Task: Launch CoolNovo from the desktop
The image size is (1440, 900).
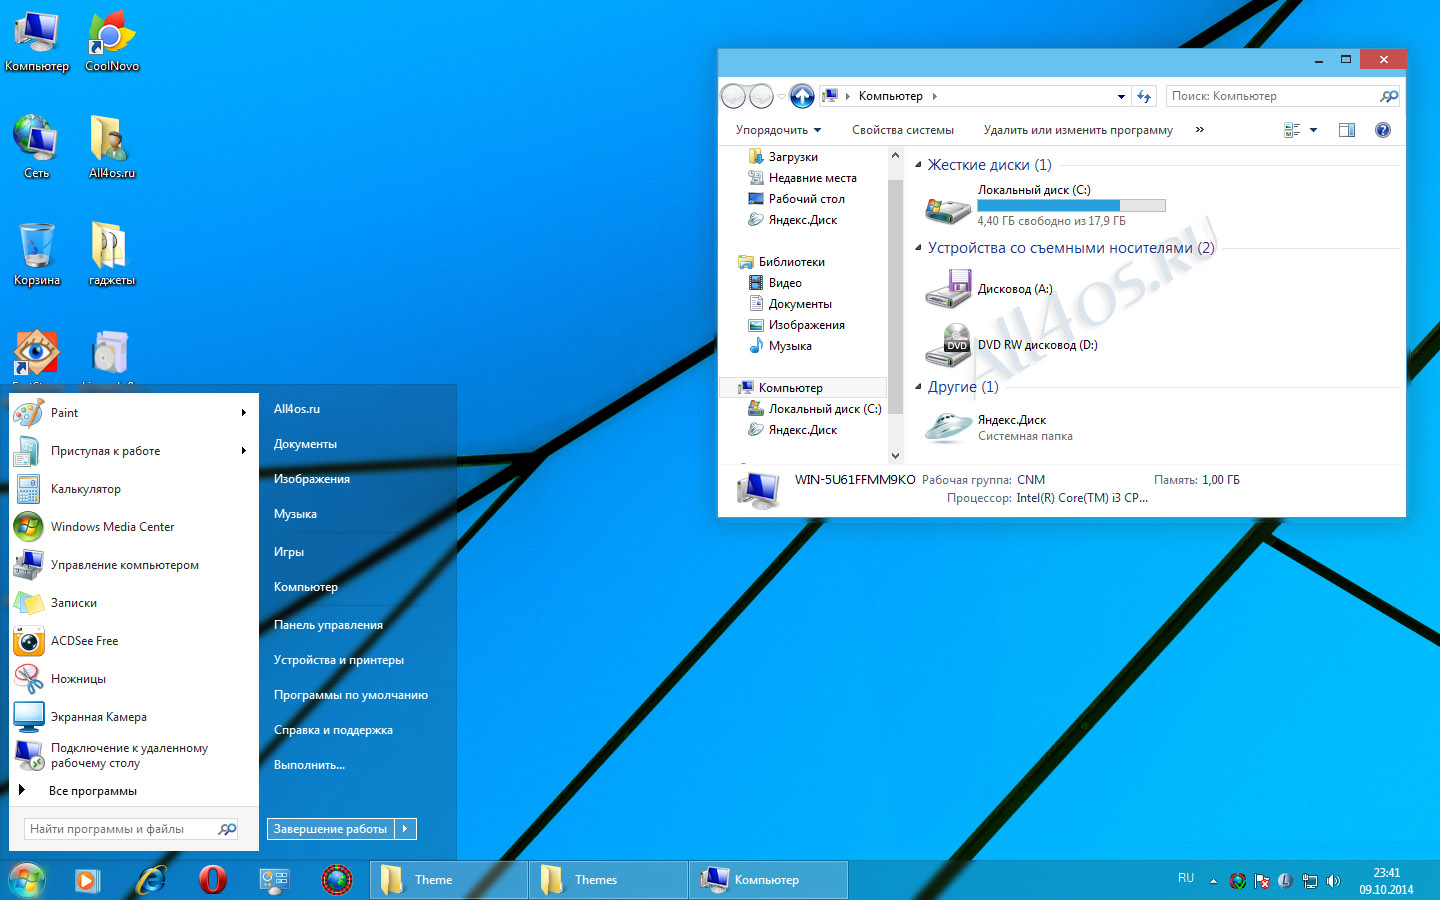Action: 112,43
